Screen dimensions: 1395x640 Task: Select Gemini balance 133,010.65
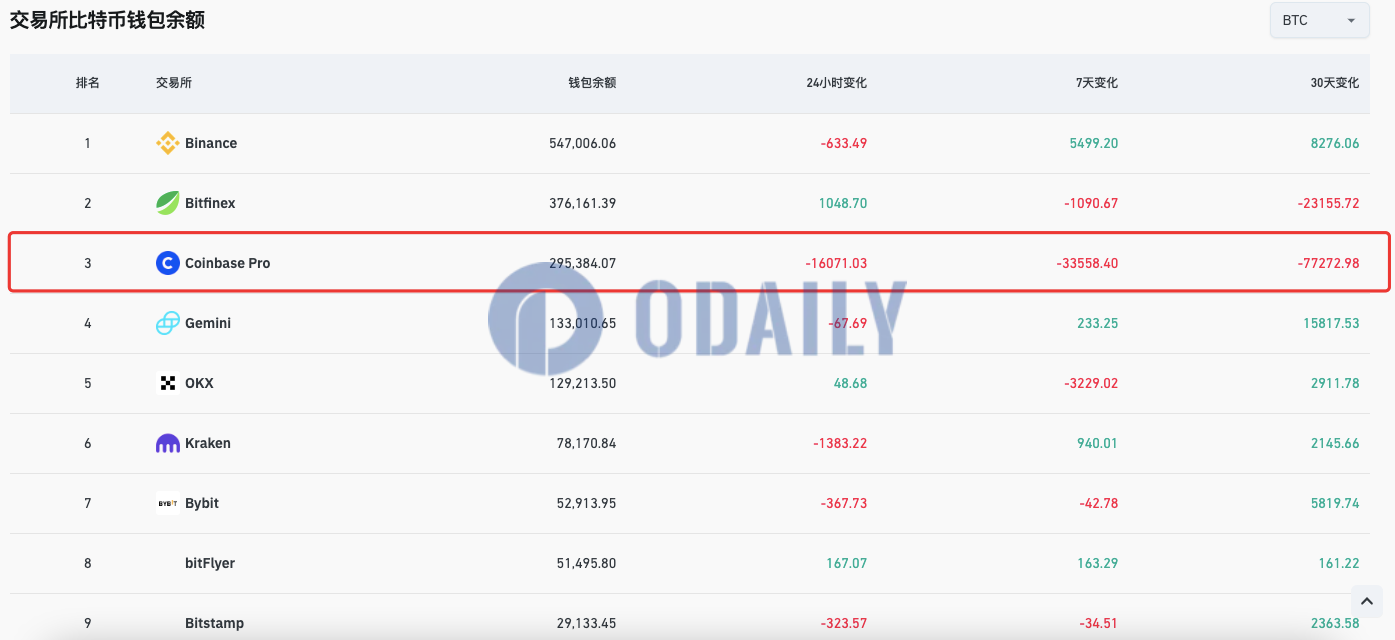tap(583, 323)
